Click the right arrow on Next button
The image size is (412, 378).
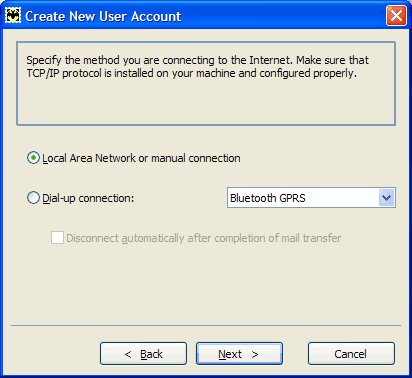click(x=255, y=354)
